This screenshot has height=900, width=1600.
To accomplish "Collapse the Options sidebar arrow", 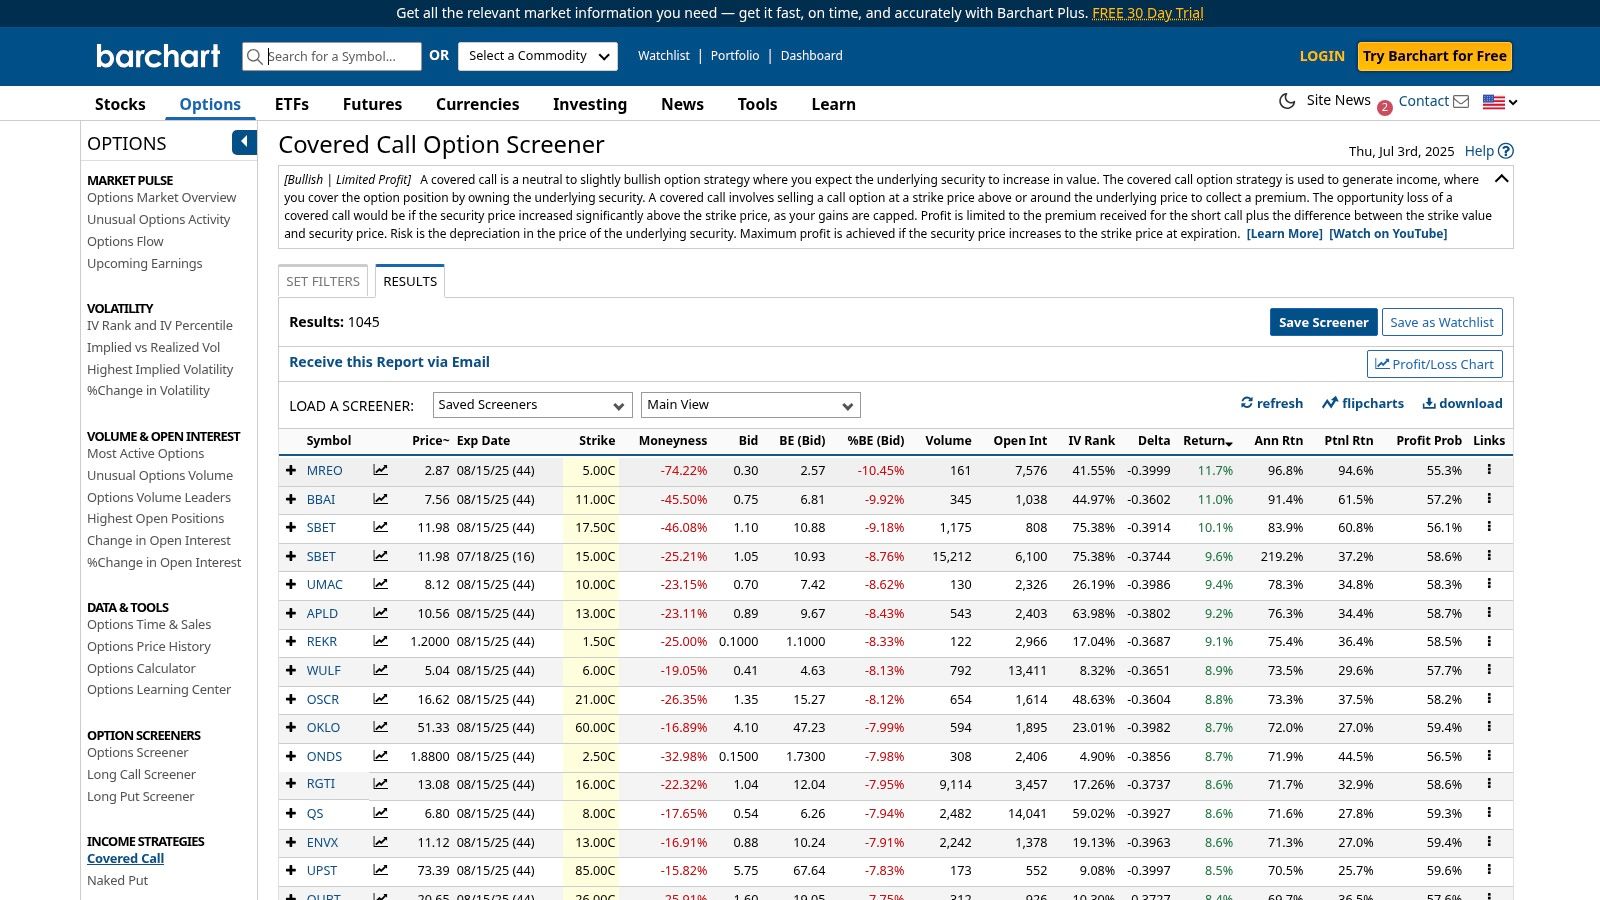I will click(245, 142).
